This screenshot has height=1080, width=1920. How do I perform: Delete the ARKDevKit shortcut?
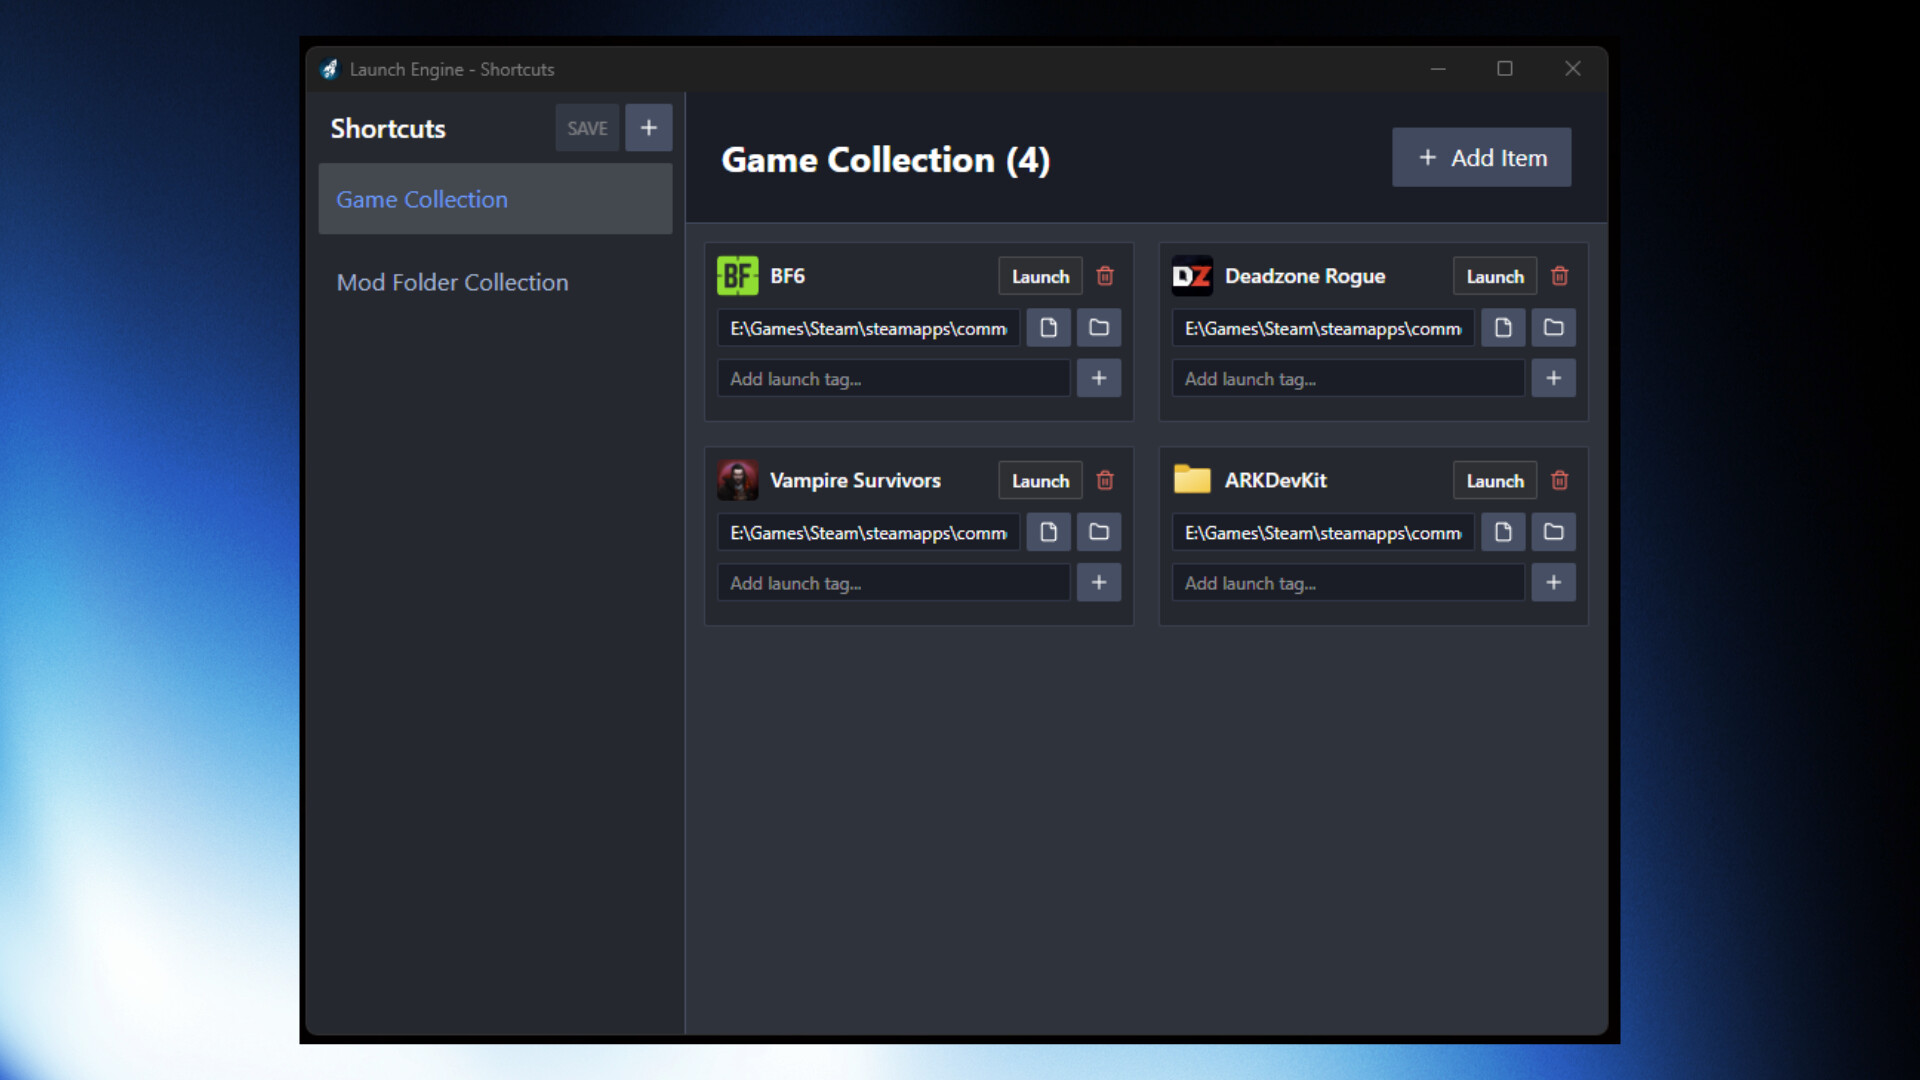[1559, 480]
